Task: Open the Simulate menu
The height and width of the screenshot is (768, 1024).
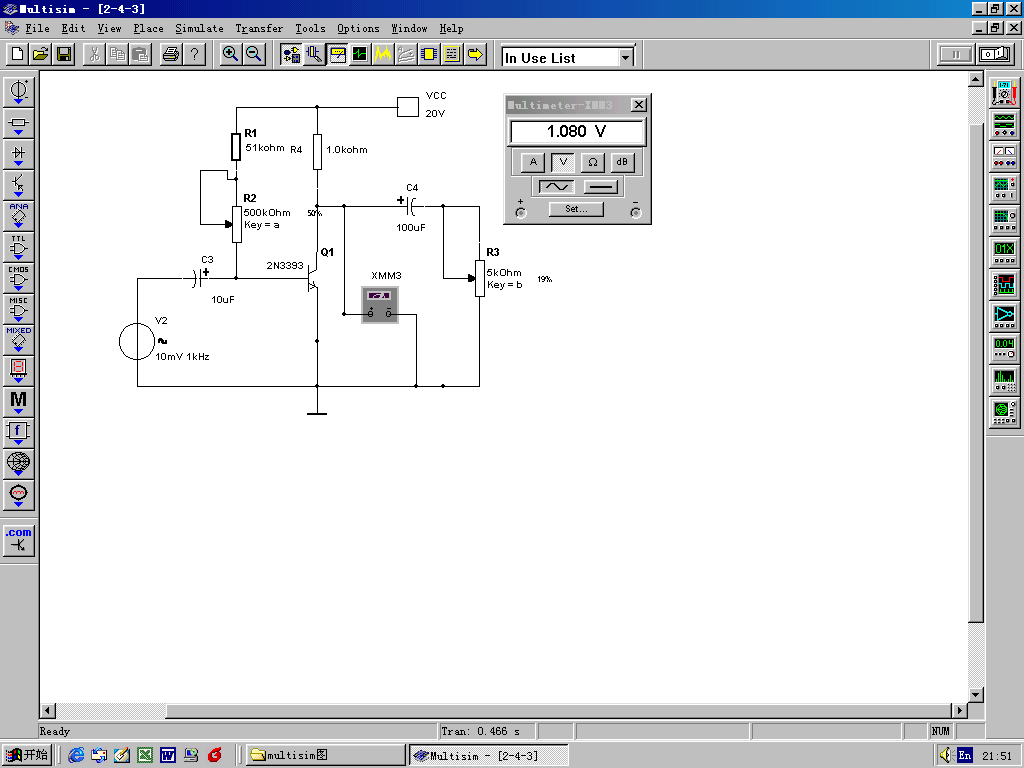Action: coord(199,28)
